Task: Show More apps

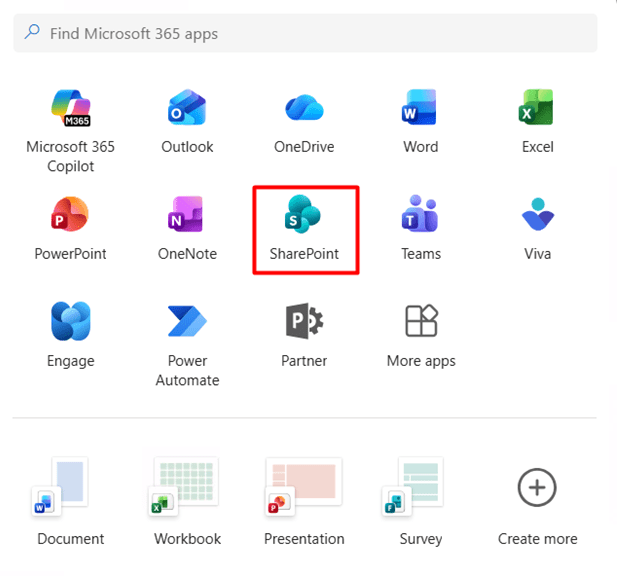Action: coord(420,323)
